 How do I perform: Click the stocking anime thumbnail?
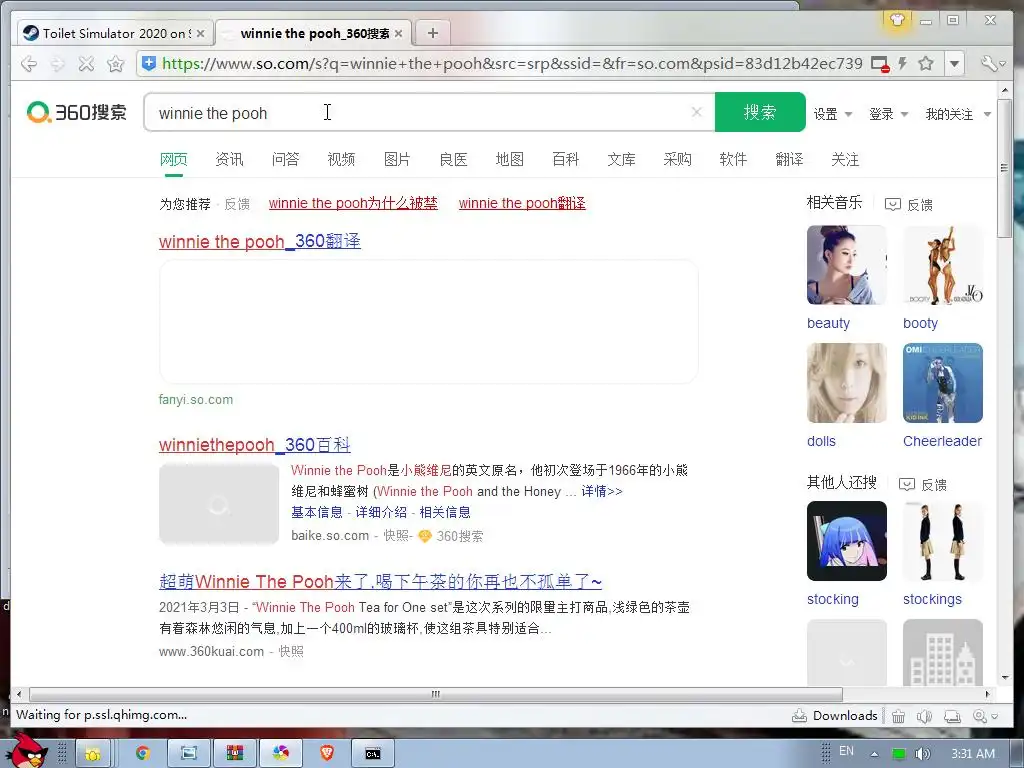pos(847,541)
